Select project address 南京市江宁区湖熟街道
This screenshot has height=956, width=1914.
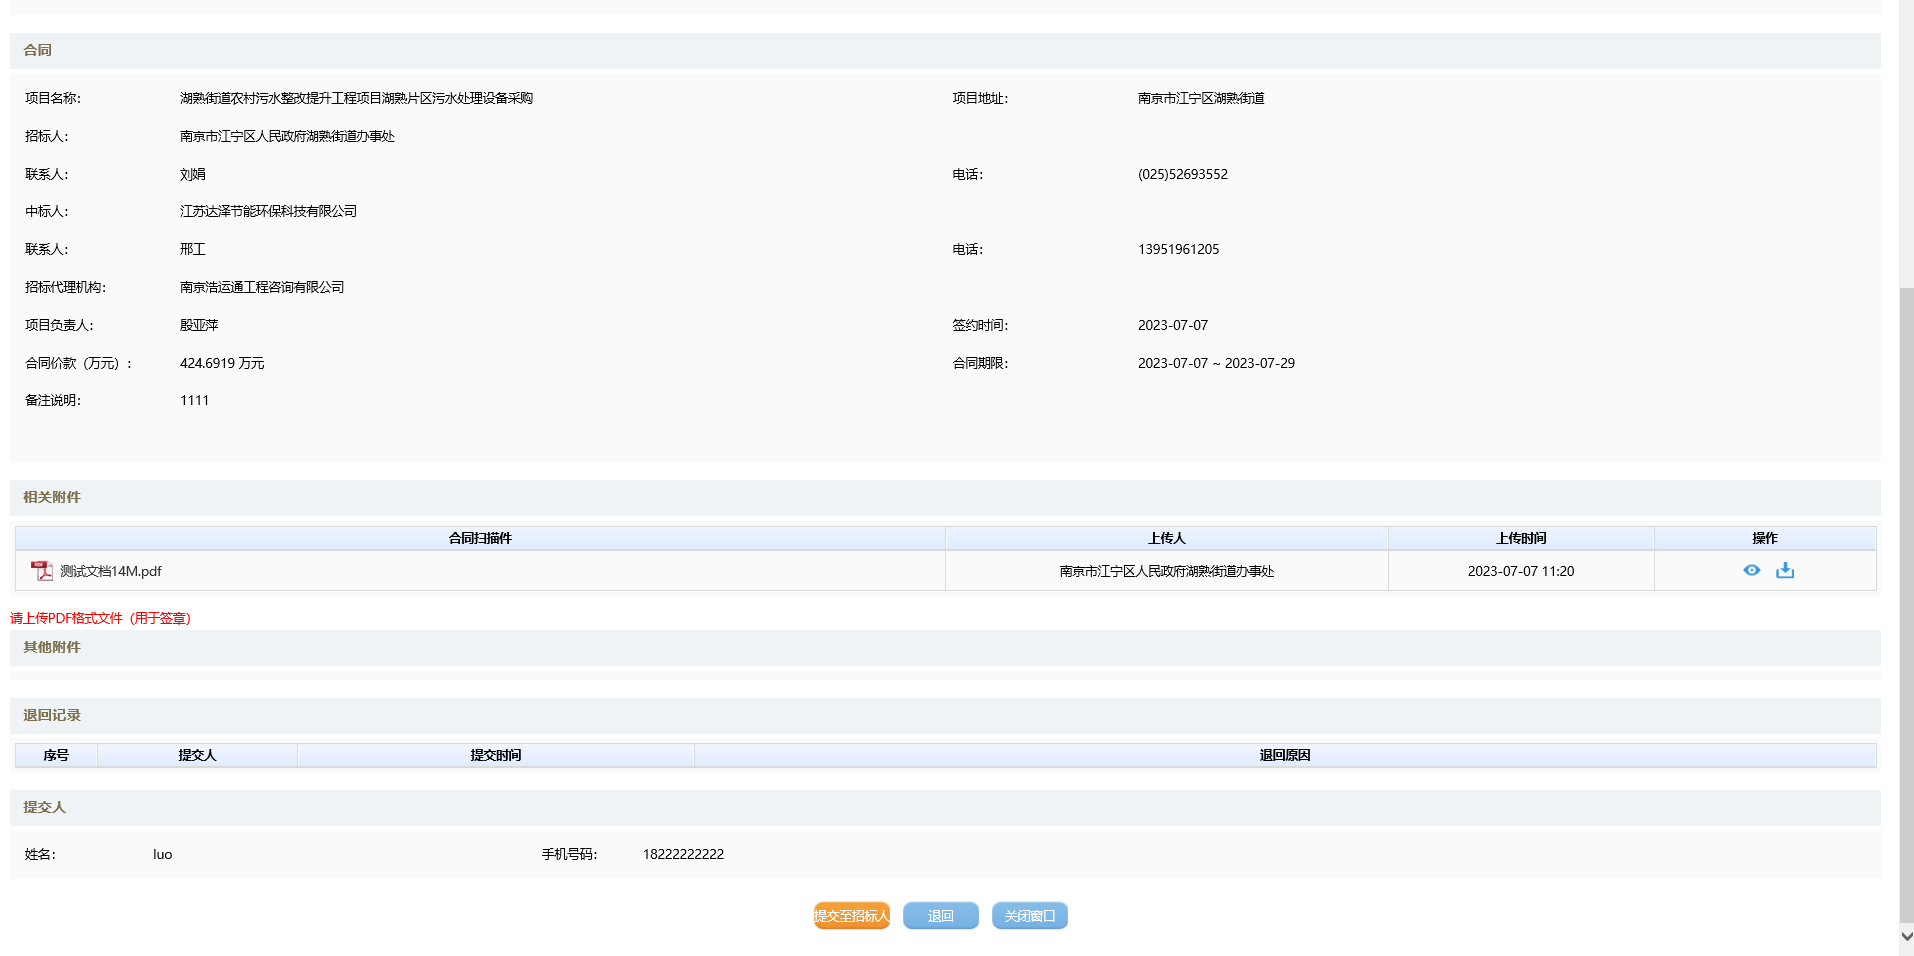(1201, 98)
